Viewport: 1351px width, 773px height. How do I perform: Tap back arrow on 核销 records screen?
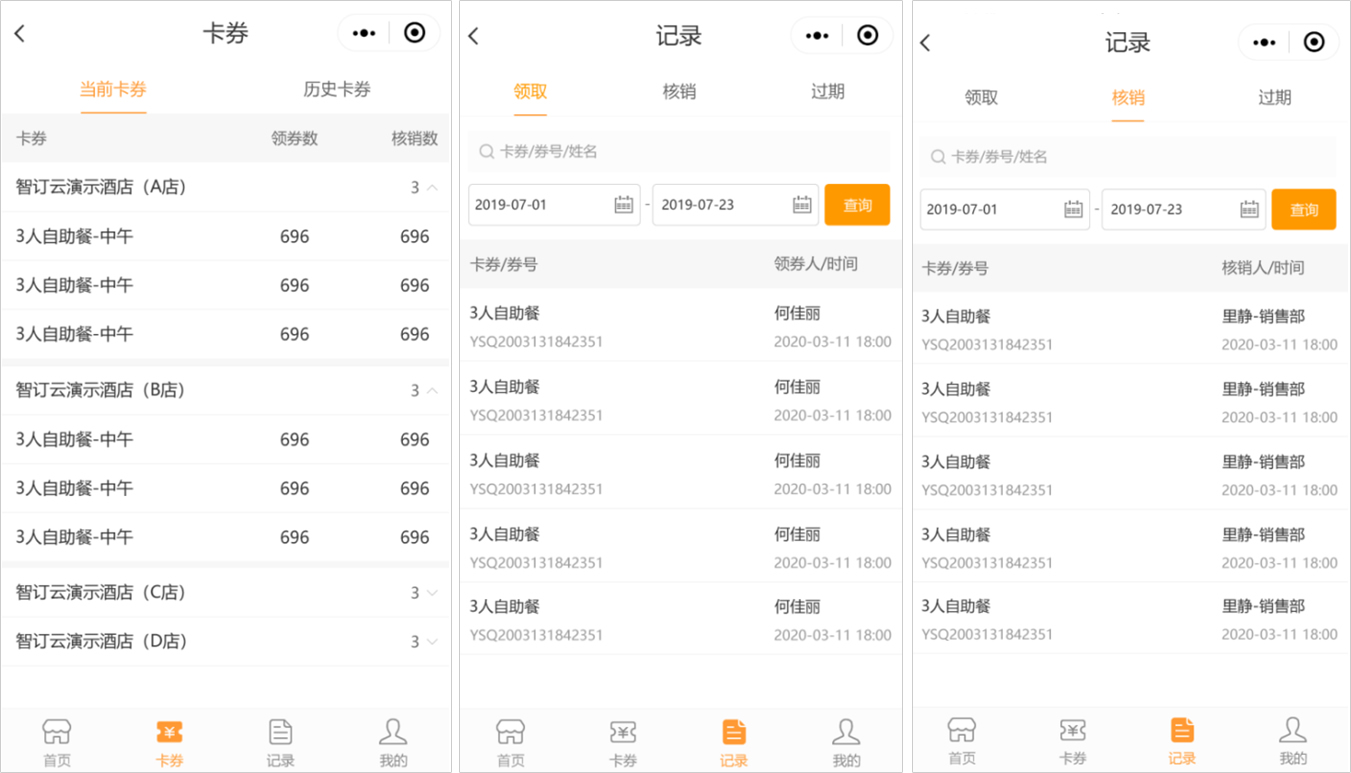click(x=925, y=43)
